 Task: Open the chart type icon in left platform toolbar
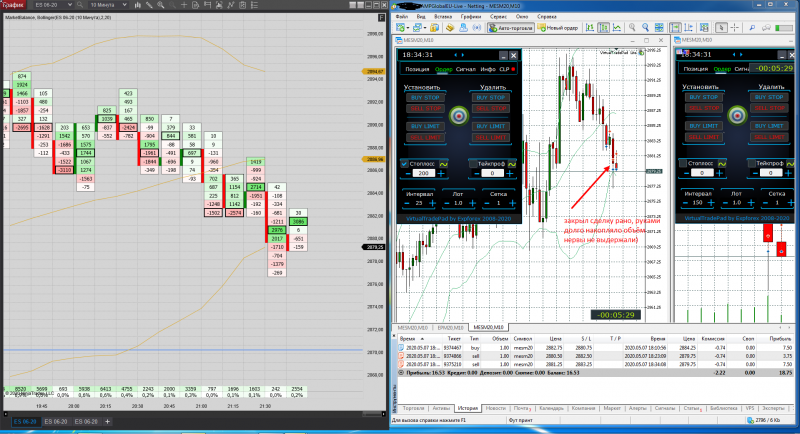click(138, 5)
